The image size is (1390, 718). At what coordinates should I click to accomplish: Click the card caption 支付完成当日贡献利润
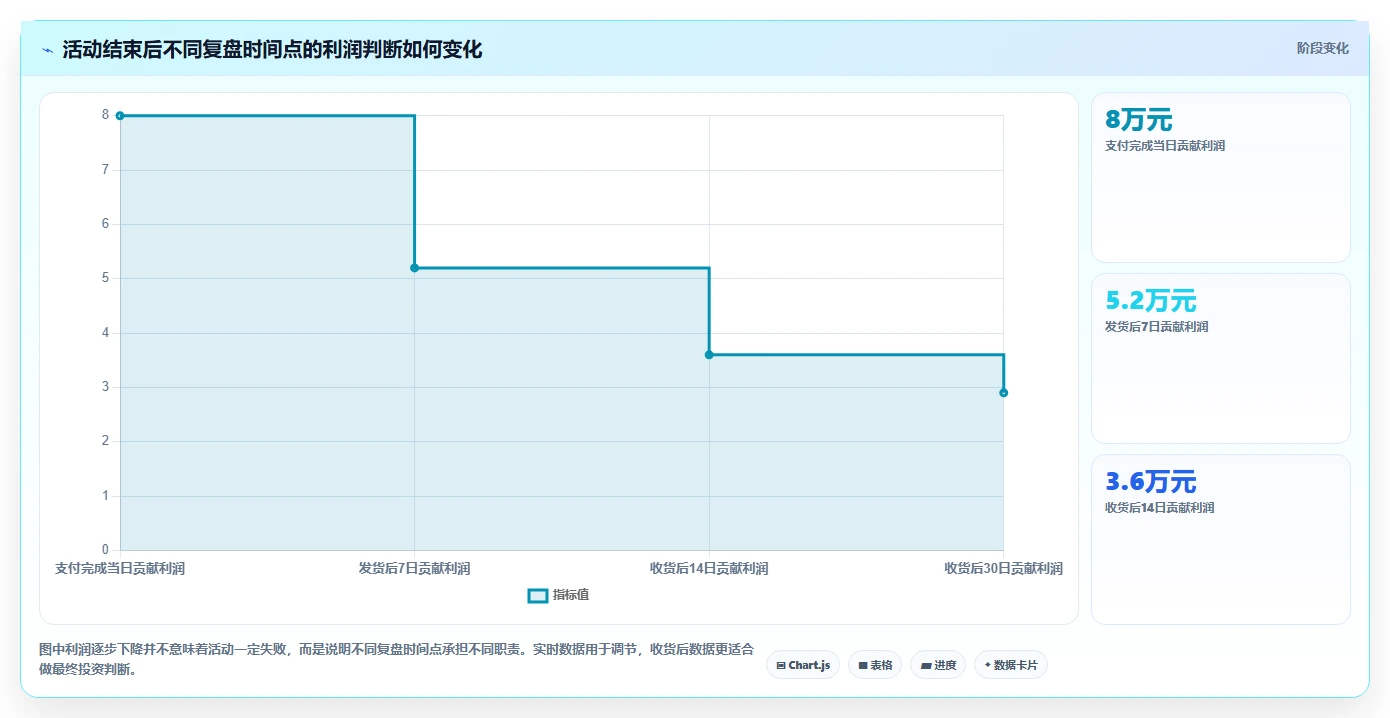1165,146
